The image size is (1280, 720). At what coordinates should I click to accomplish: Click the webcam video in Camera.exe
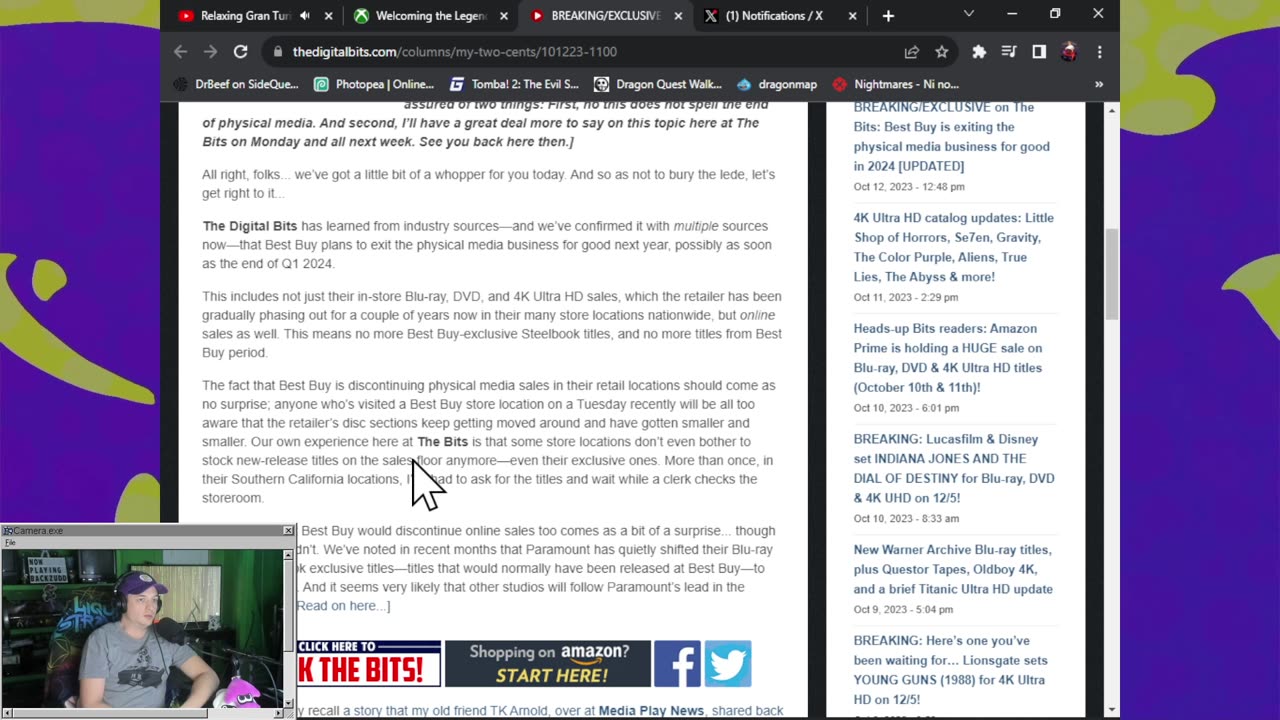[x=142, y=628]
